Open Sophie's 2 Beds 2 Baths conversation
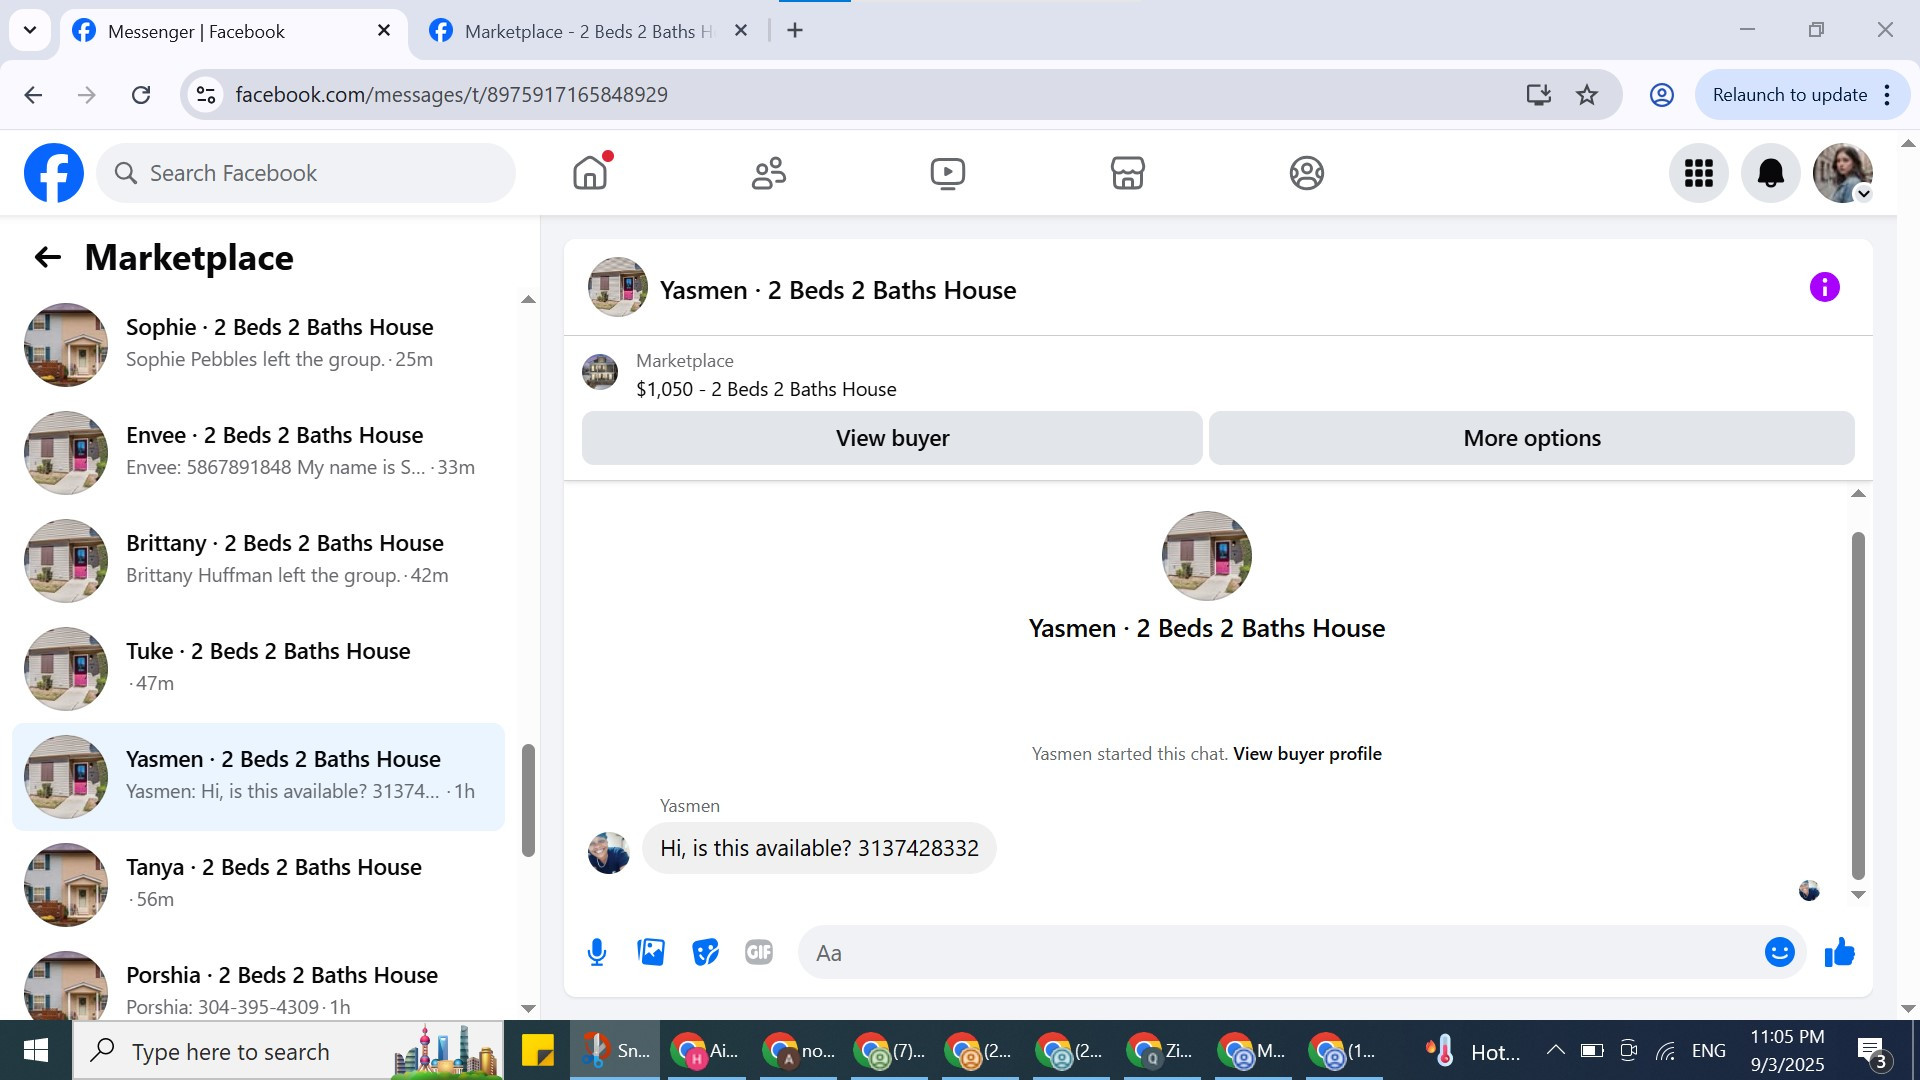Viewport: 1920px width, 1080px height. [258, 344]
